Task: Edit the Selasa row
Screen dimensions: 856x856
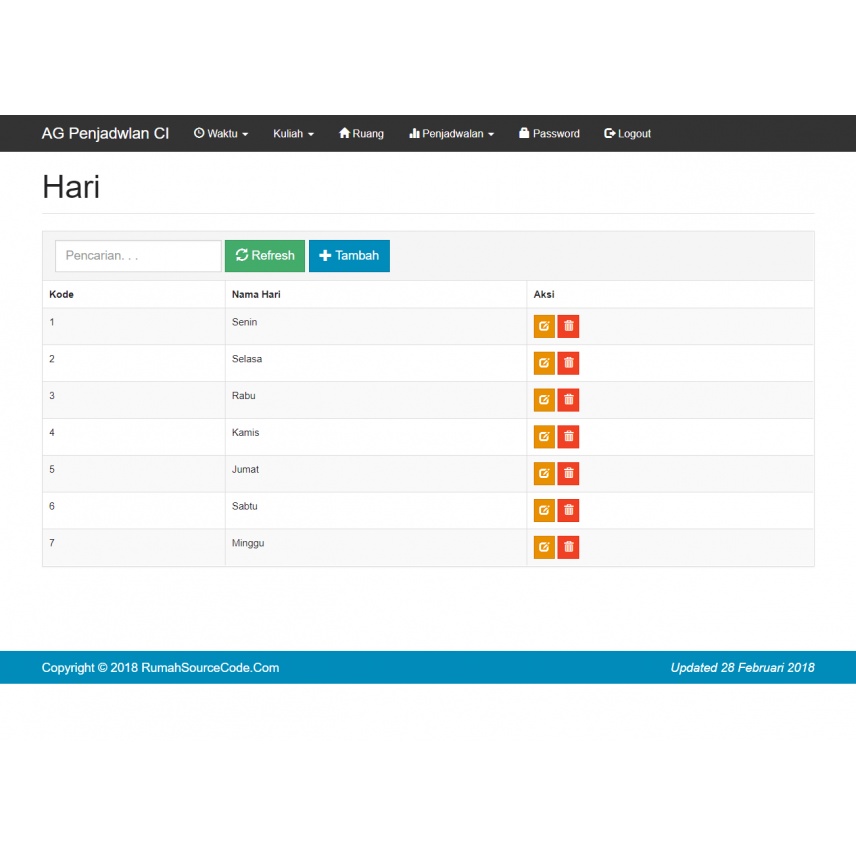Action: point(544,363)
